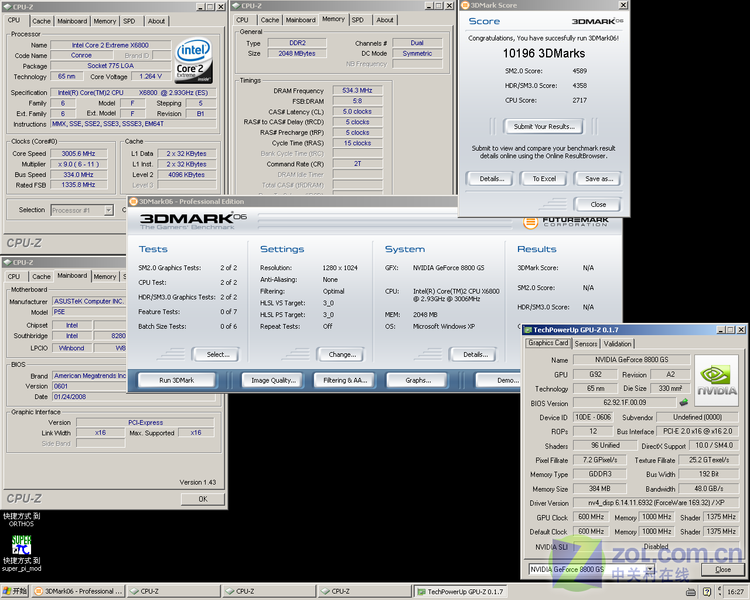Click DRAM Frequency value 534.3 MHz

click(x=357, y=90)
